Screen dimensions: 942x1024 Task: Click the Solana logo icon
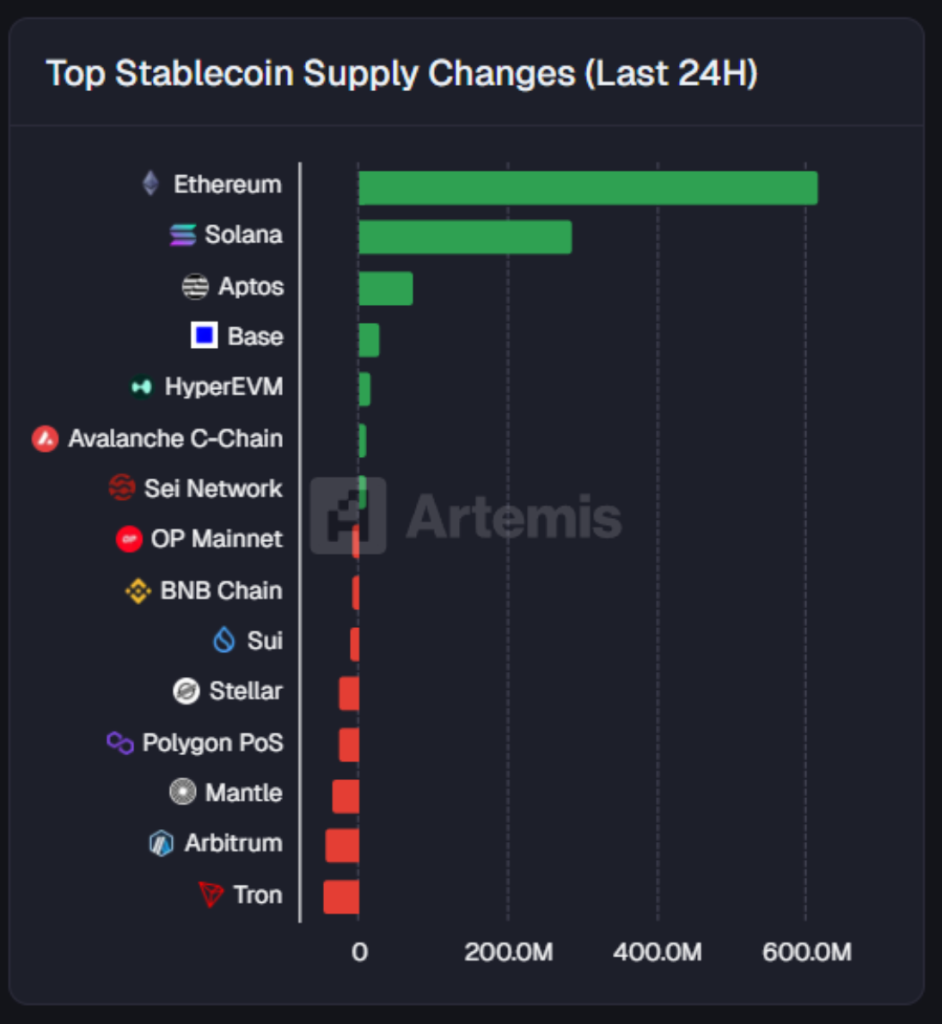(x=183, y=235)
